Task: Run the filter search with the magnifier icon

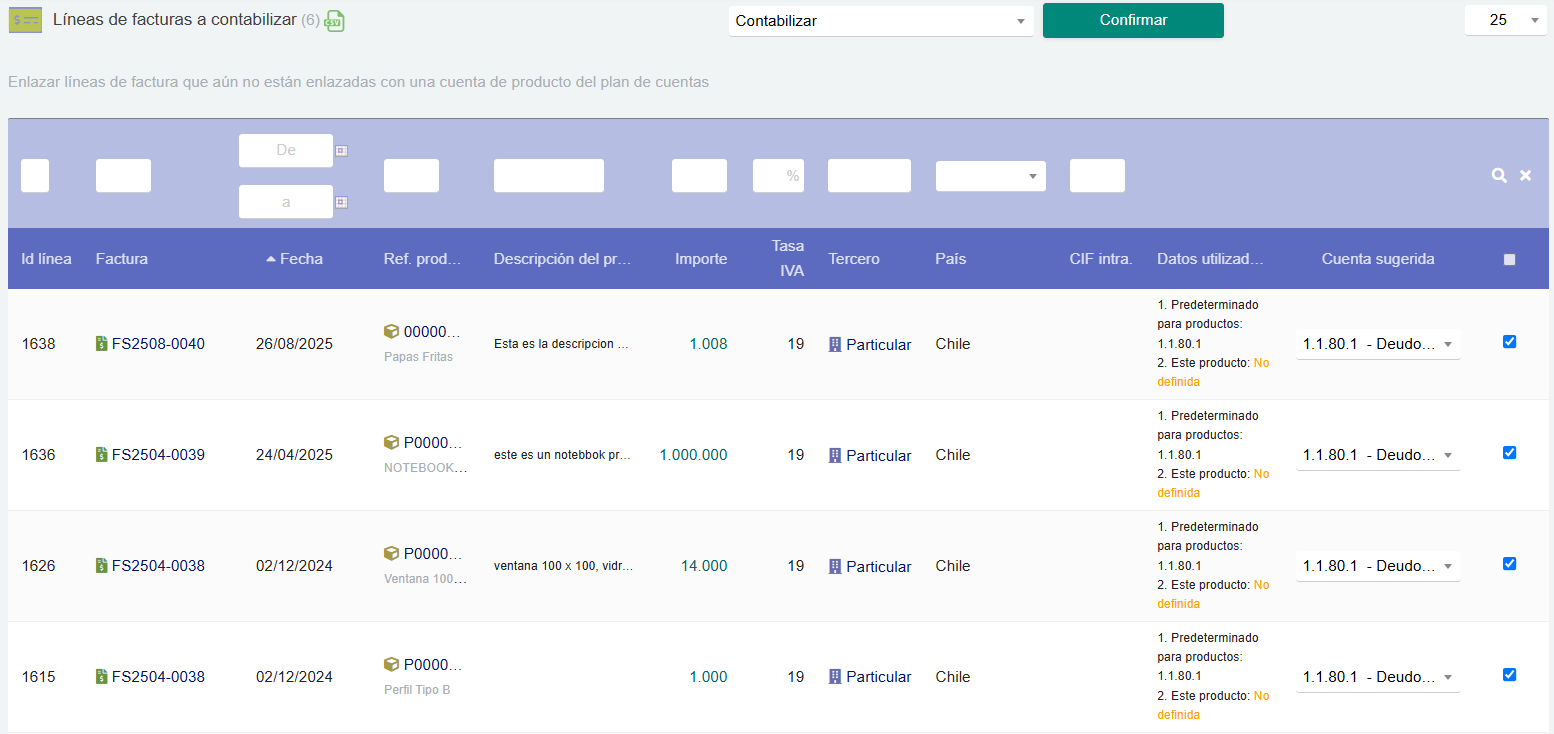Action: pos(1499,175)
